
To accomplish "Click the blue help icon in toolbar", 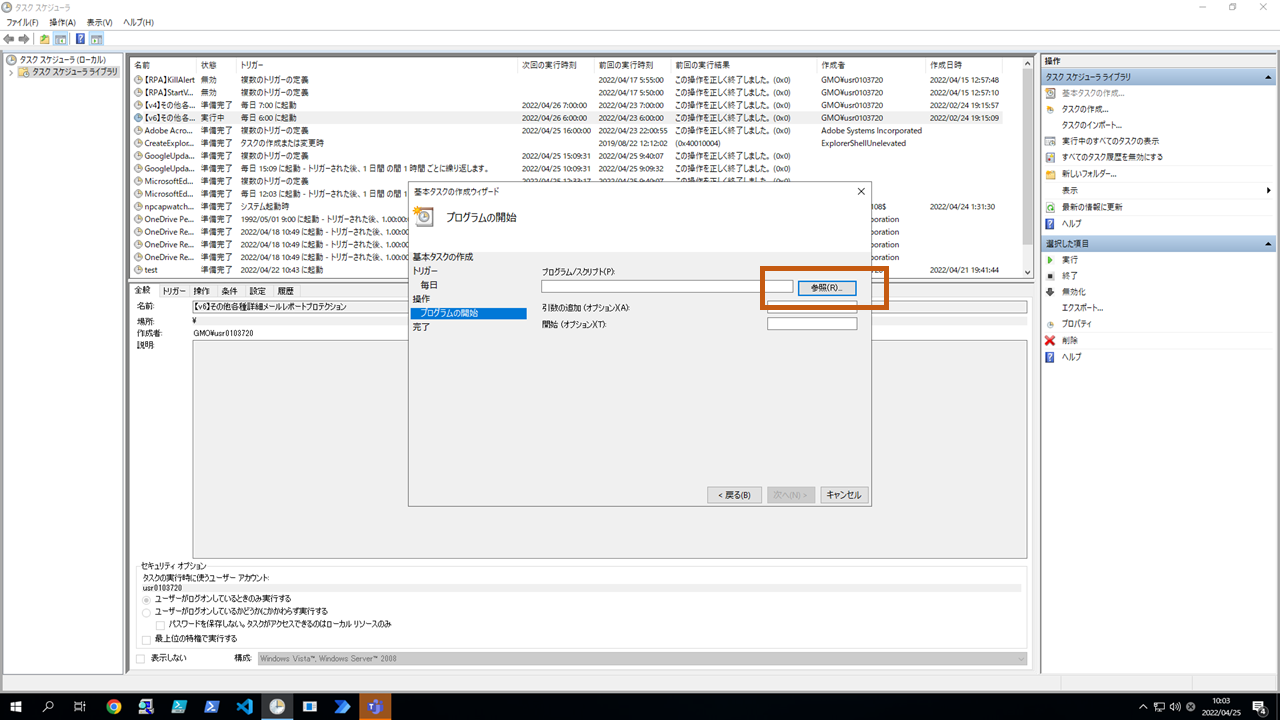I will (x=80, y=39).
